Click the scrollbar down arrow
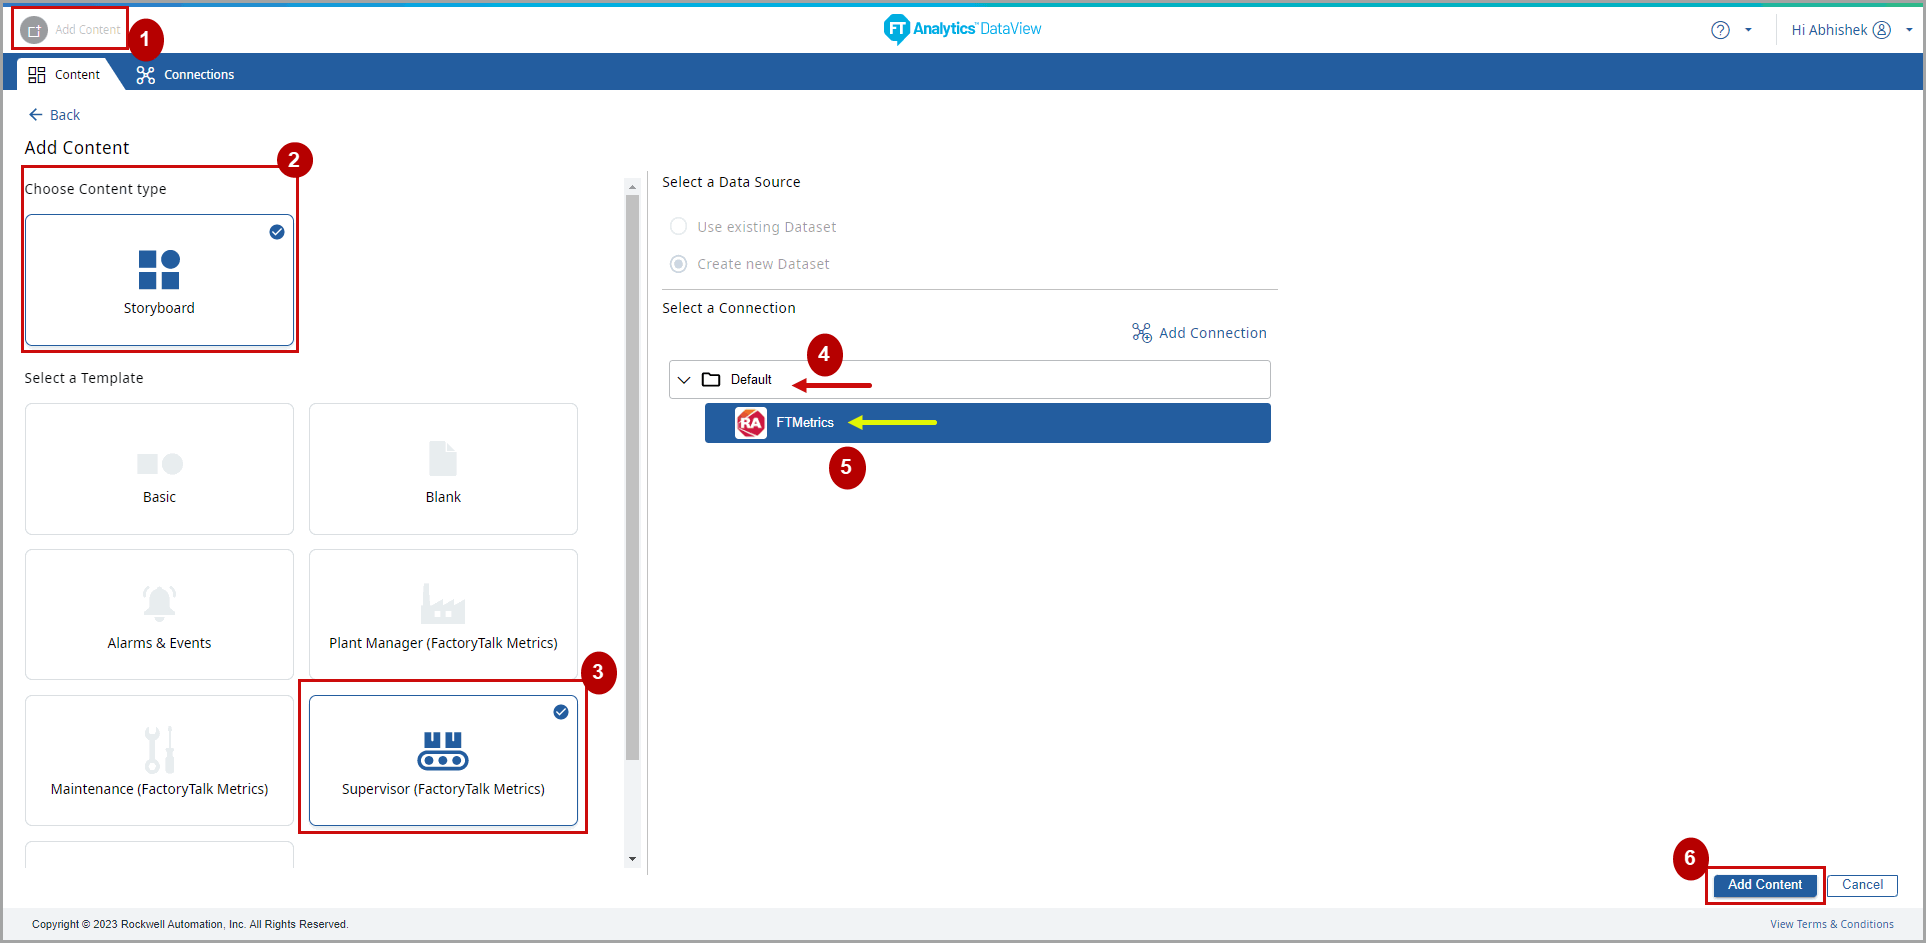This screenshot has width=1926, height=943. click(632, 859)
